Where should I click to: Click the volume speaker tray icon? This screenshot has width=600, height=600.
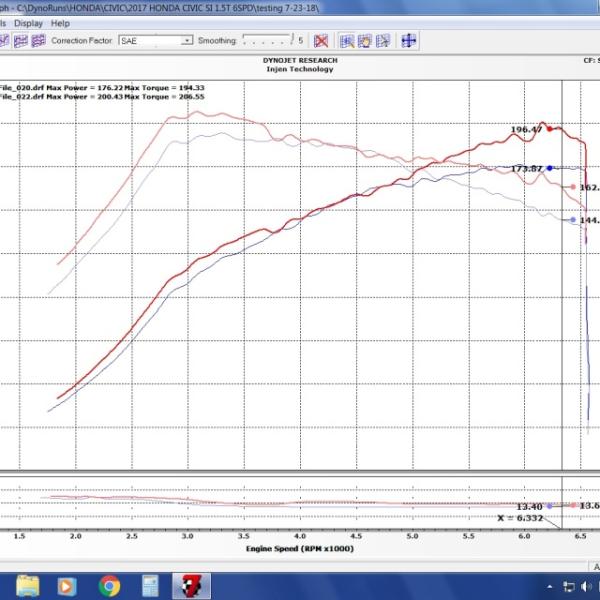click(586, 587)
